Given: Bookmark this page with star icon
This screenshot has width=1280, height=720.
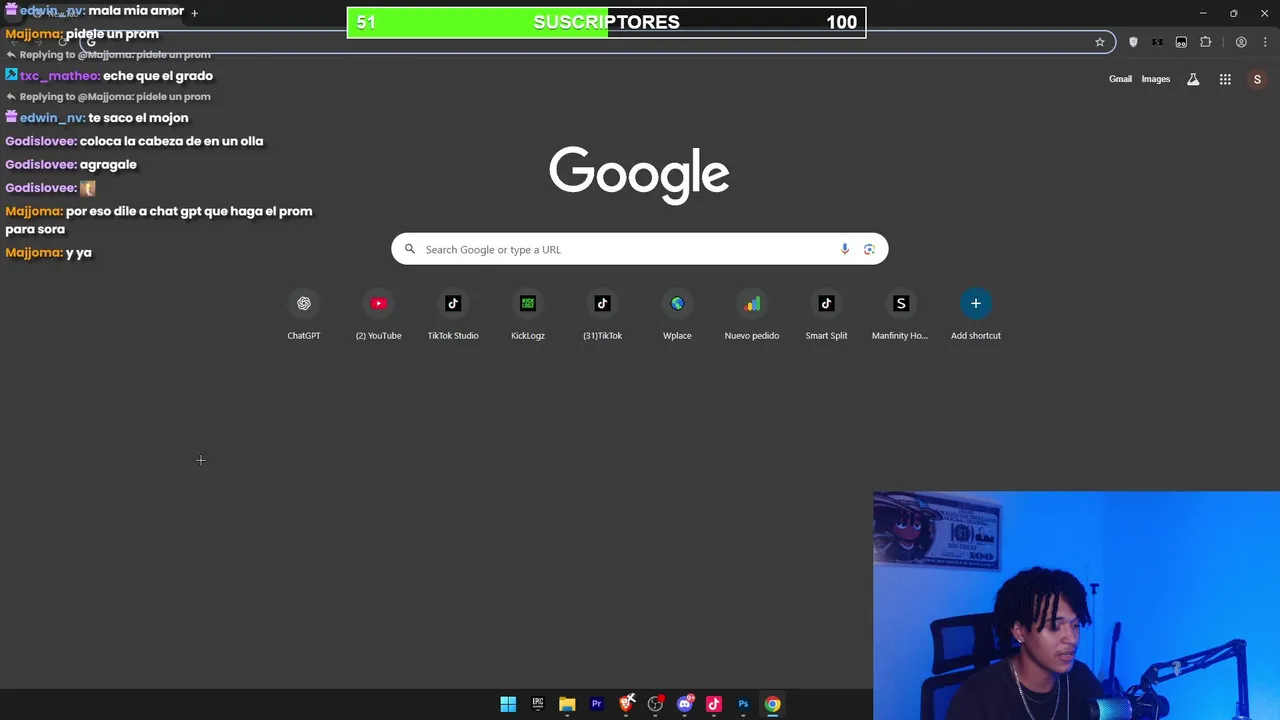Looking at the screenshot, I should pyautogui.click(x=1100, y=42).
